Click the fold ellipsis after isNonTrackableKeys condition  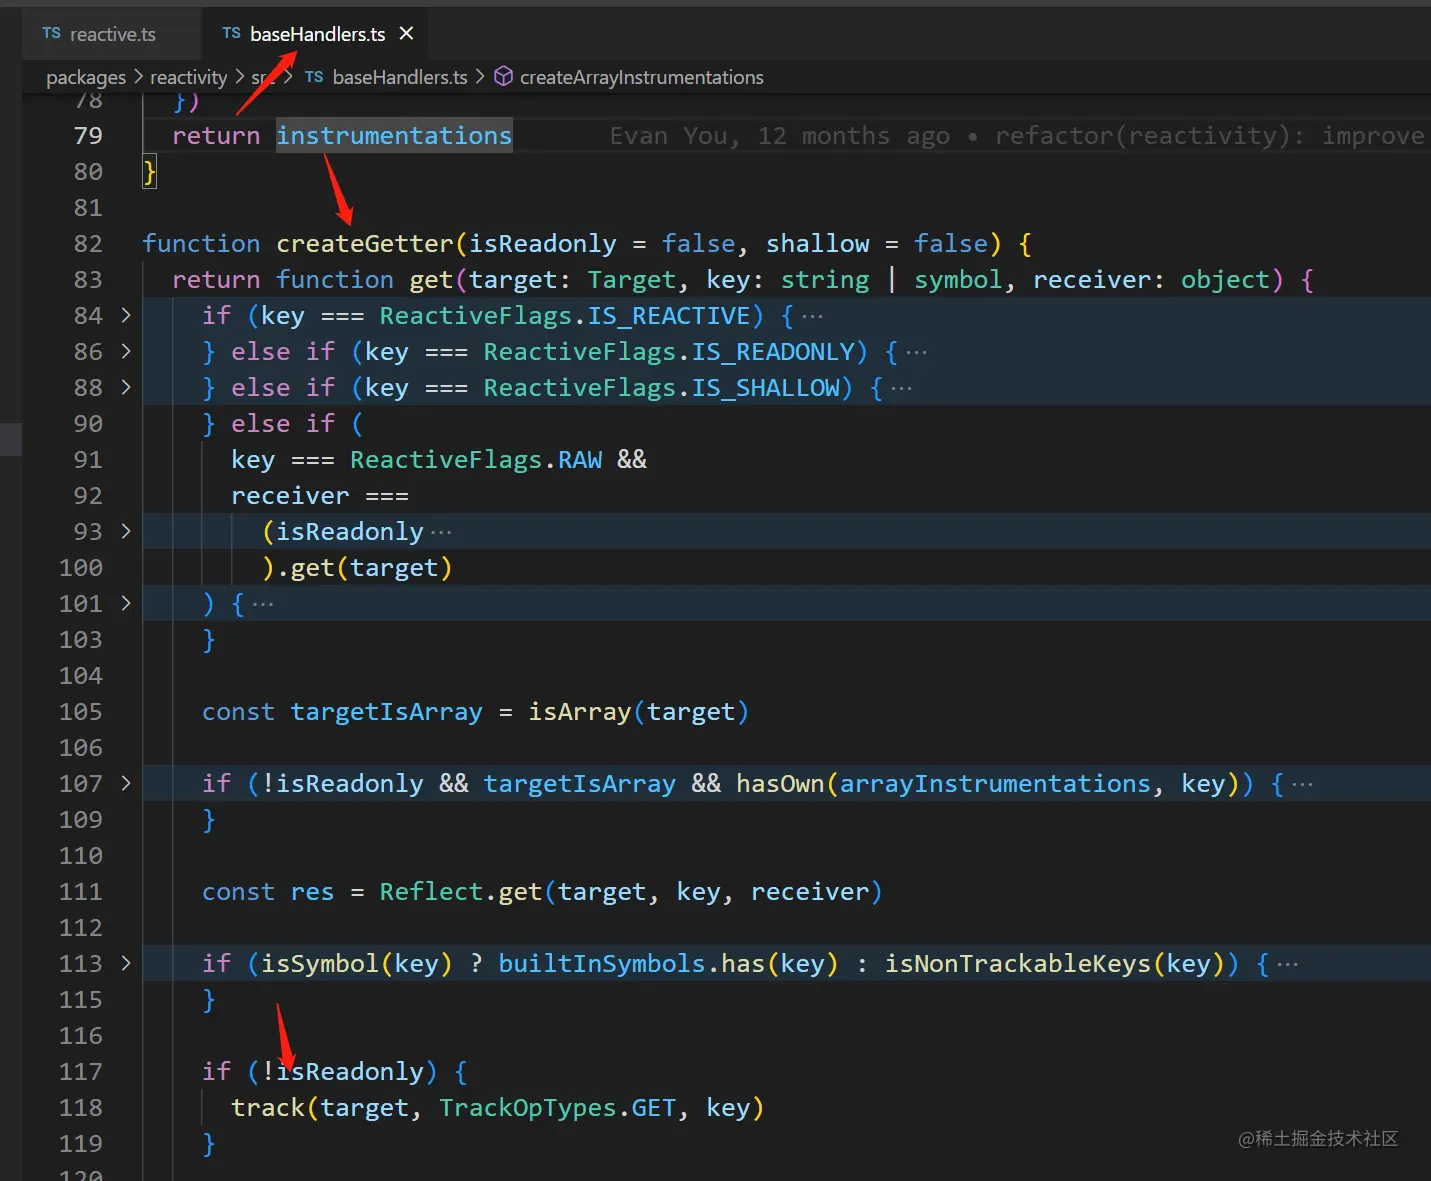click(1288, 965)
